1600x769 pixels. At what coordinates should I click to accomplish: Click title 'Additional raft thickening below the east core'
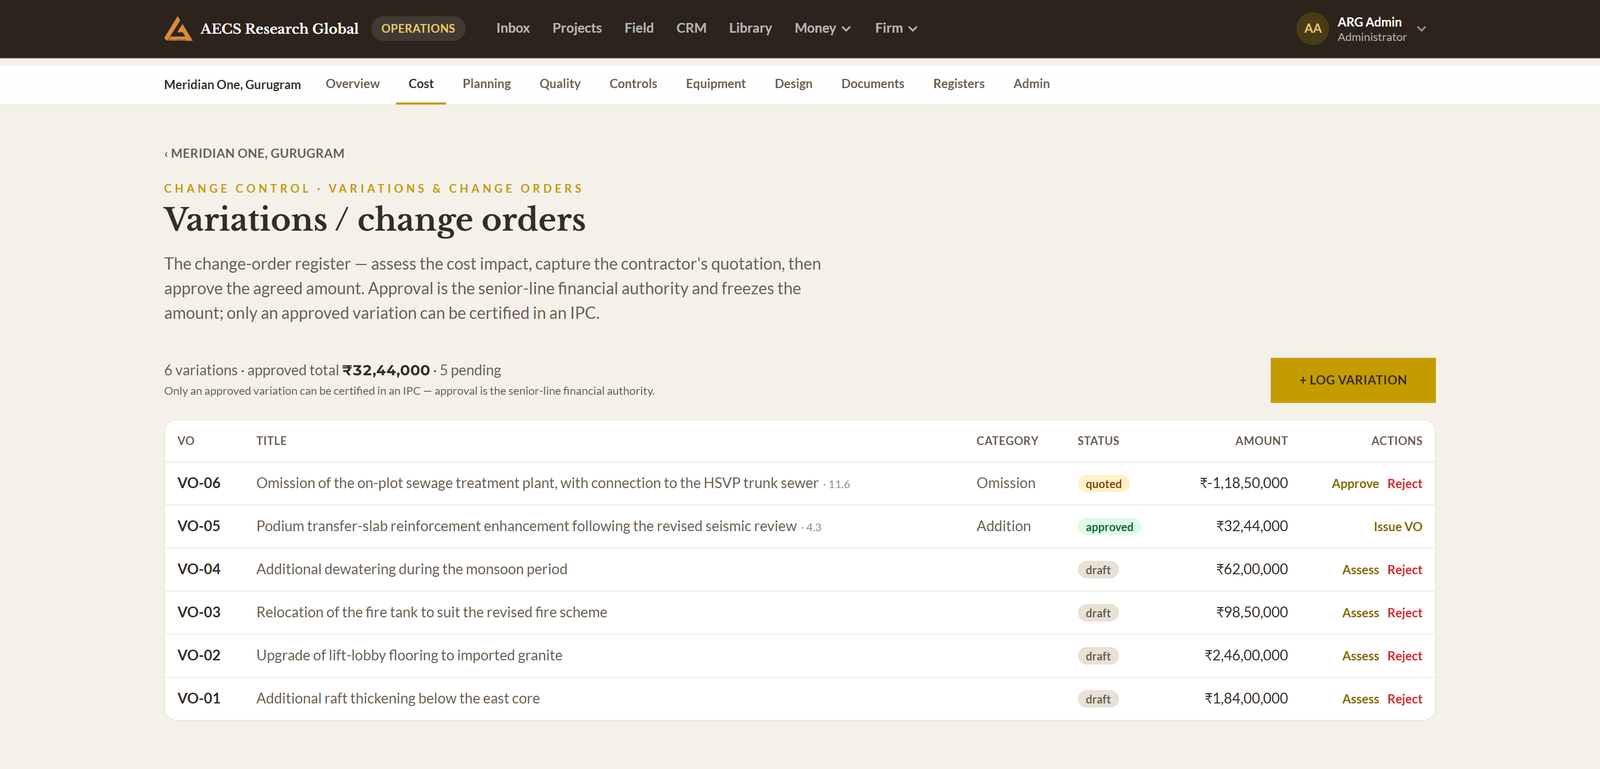[398, 698]
